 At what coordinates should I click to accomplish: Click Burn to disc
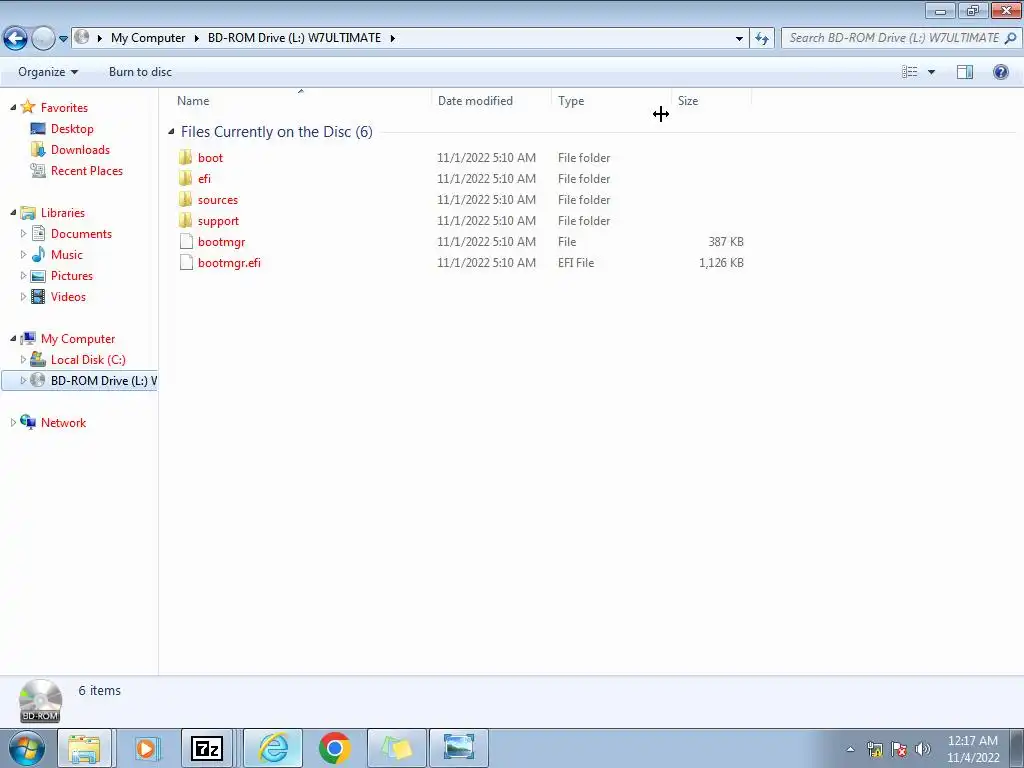coord(140,72)
